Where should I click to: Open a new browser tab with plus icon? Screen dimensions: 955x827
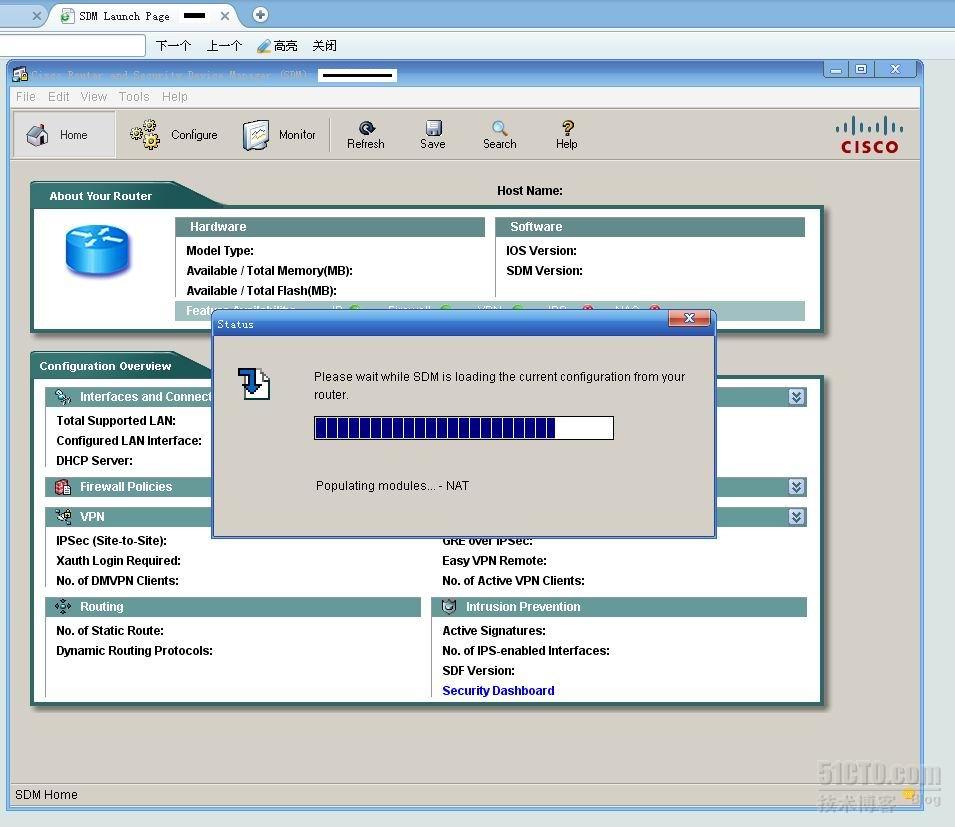point(260,15)
